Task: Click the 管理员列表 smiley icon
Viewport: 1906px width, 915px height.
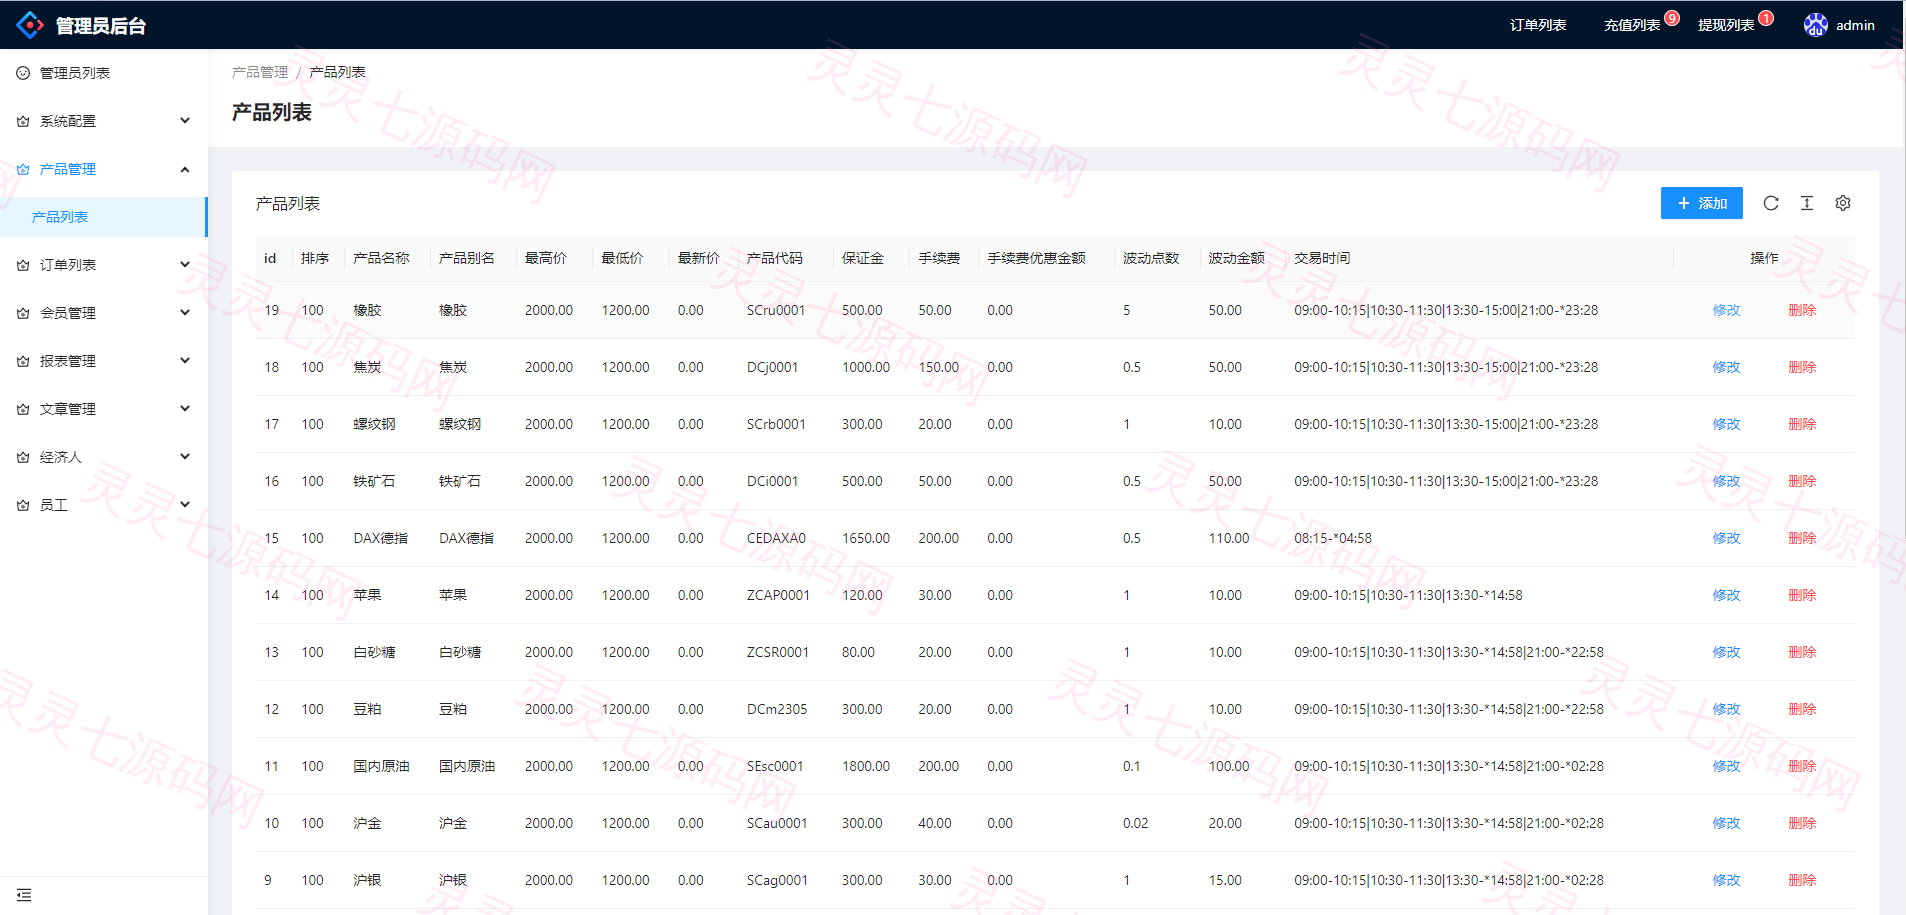Action: coord(23,73)
